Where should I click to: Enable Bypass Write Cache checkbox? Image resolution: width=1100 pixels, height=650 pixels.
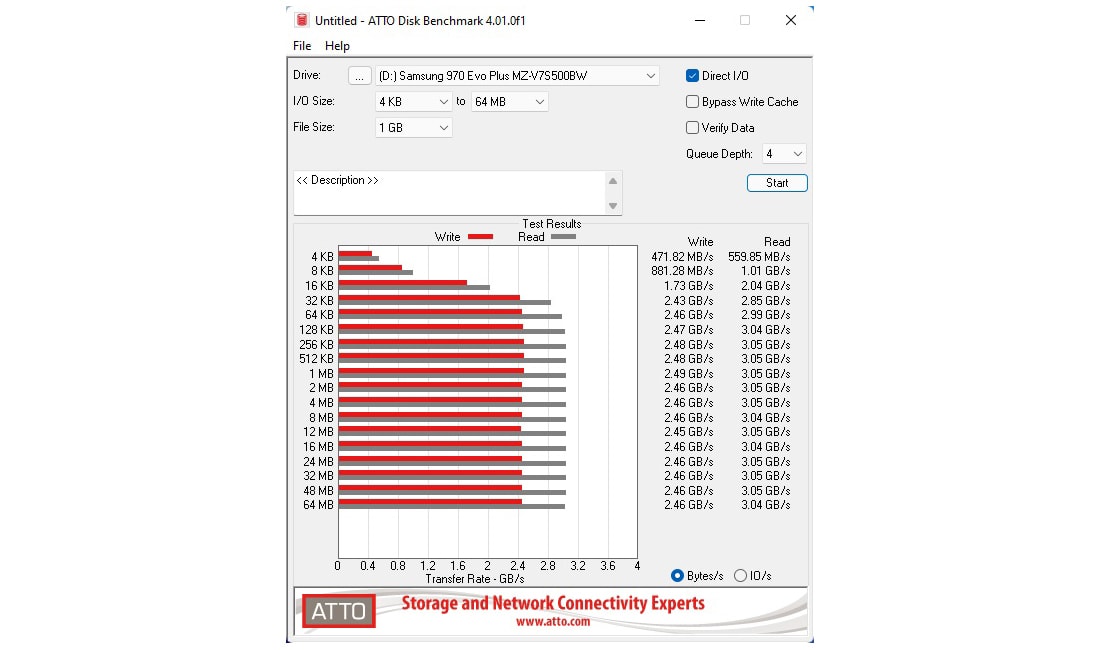692,102
